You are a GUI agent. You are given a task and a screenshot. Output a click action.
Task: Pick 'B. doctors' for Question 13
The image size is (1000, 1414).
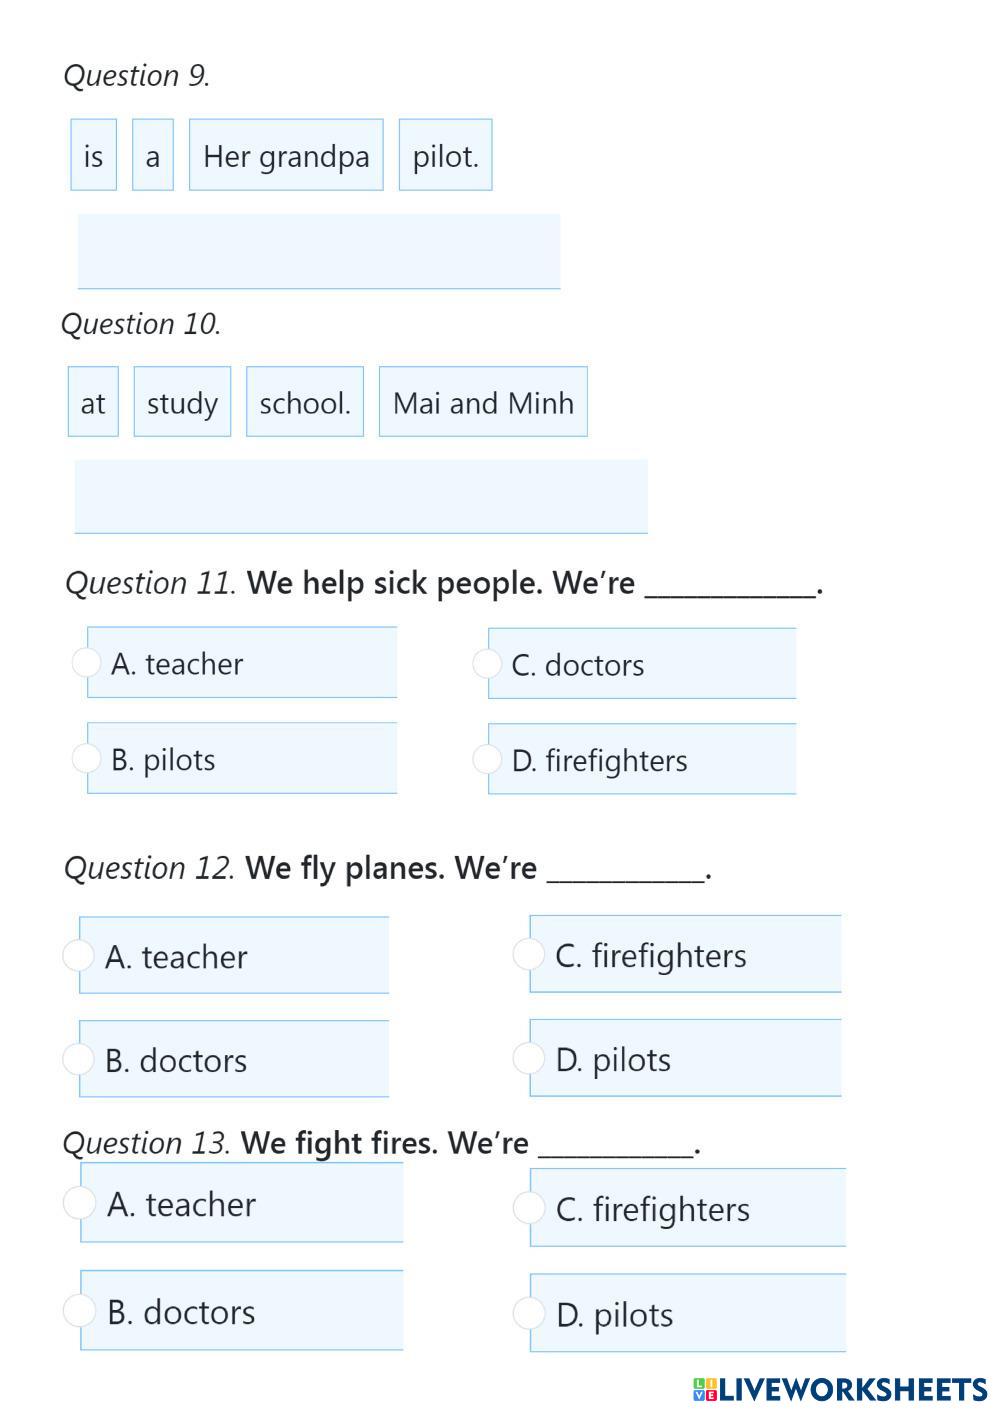pyautogui.click(x=79, y=1310)
